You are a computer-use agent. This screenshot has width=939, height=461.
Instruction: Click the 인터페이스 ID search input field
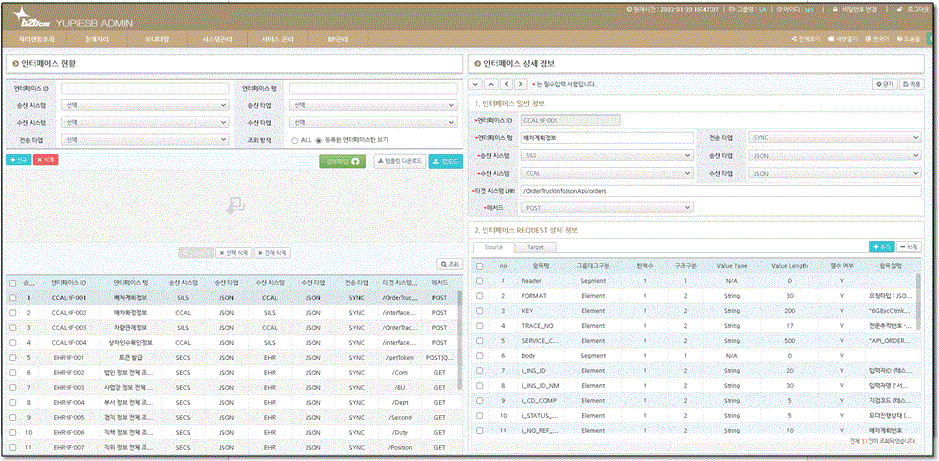(145, 89)
